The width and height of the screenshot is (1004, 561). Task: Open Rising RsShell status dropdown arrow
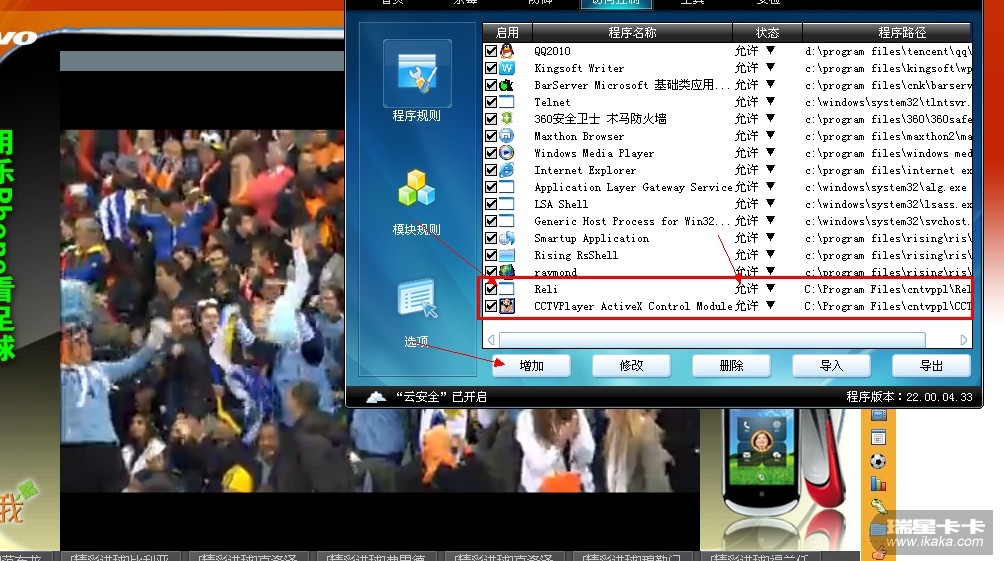click(770, 254)
